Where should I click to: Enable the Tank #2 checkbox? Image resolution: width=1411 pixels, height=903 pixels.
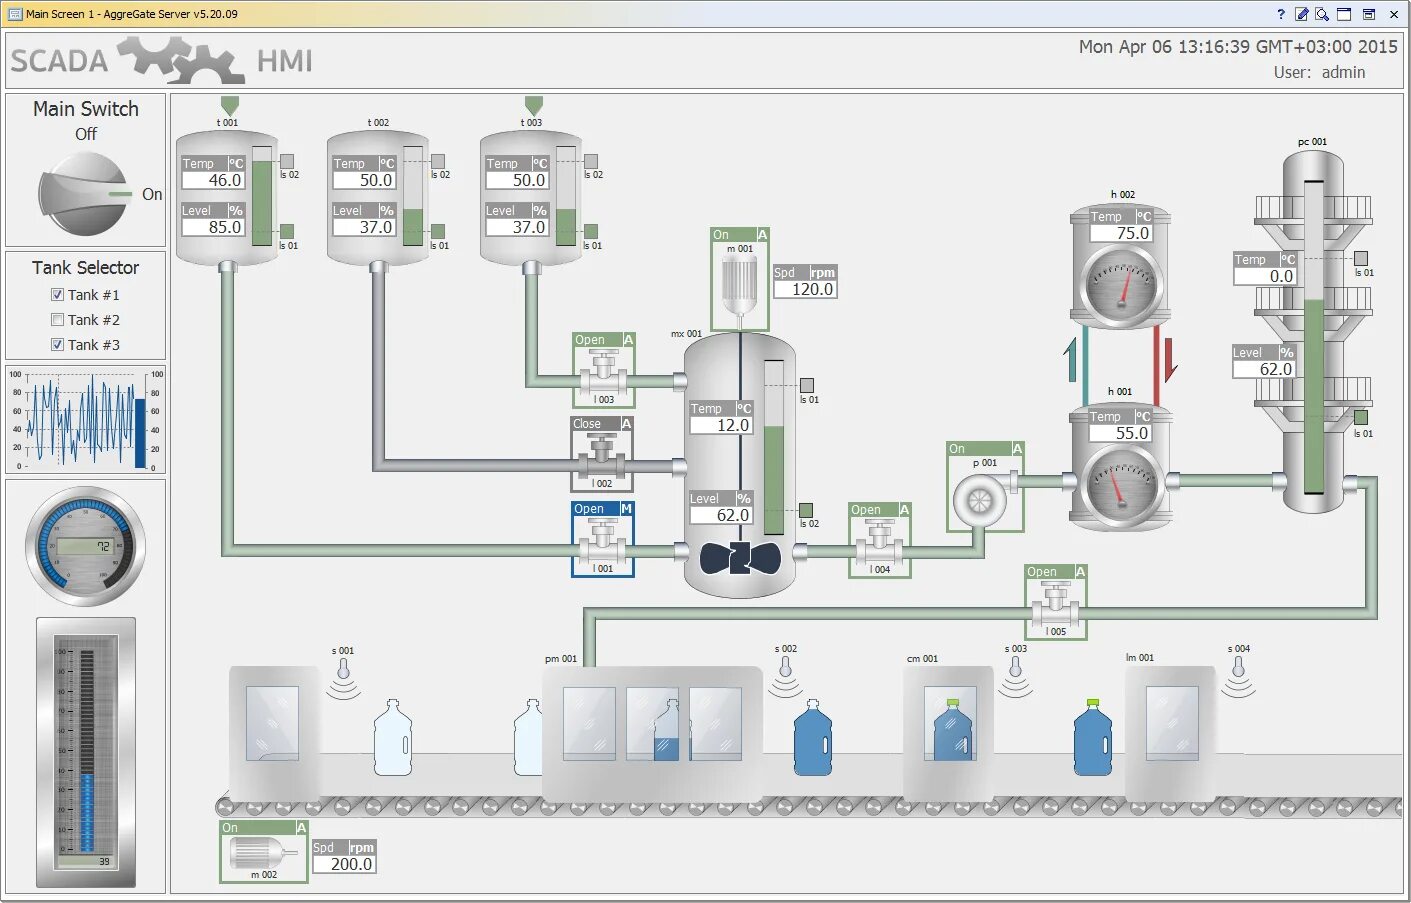[58, 319]
